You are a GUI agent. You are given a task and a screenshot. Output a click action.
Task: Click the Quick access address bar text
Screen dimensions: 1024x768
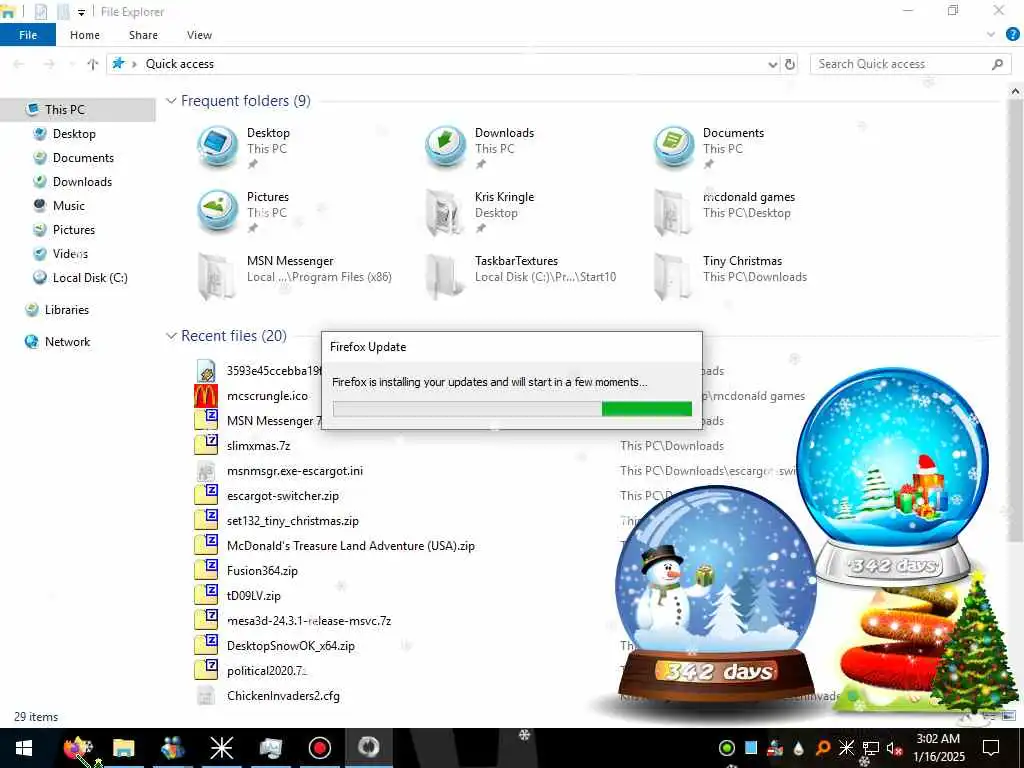point(180,64)
